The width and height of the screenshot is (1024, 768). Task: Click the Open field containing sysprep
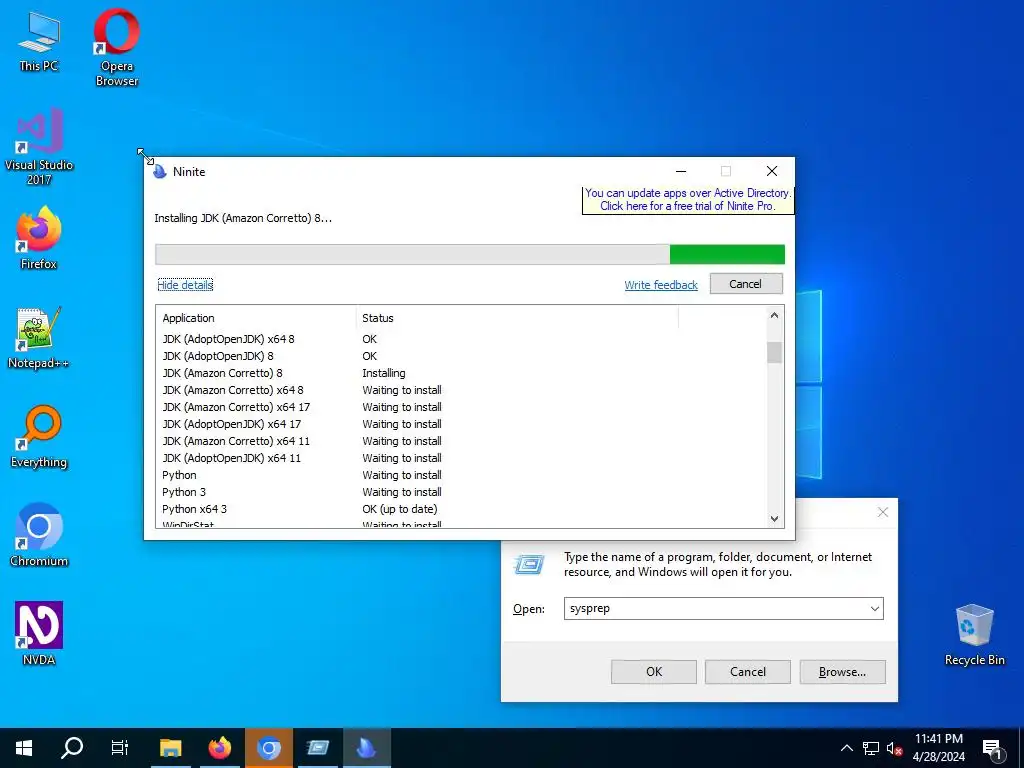[724, 609]
